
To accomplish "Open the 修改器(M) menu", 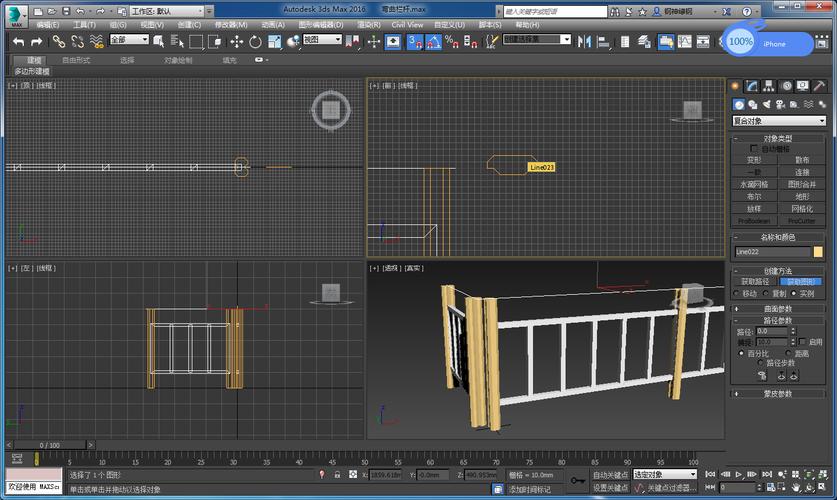I will [x=231, y=24].
